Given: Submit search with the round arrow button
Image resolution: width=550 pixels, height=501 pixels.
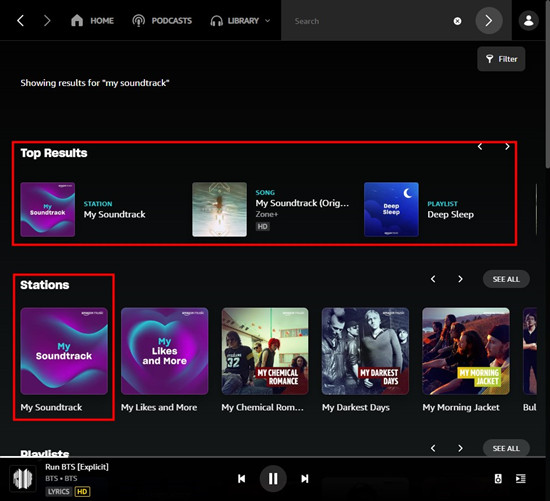Looking at the screenshot, I should coord(489,21).
